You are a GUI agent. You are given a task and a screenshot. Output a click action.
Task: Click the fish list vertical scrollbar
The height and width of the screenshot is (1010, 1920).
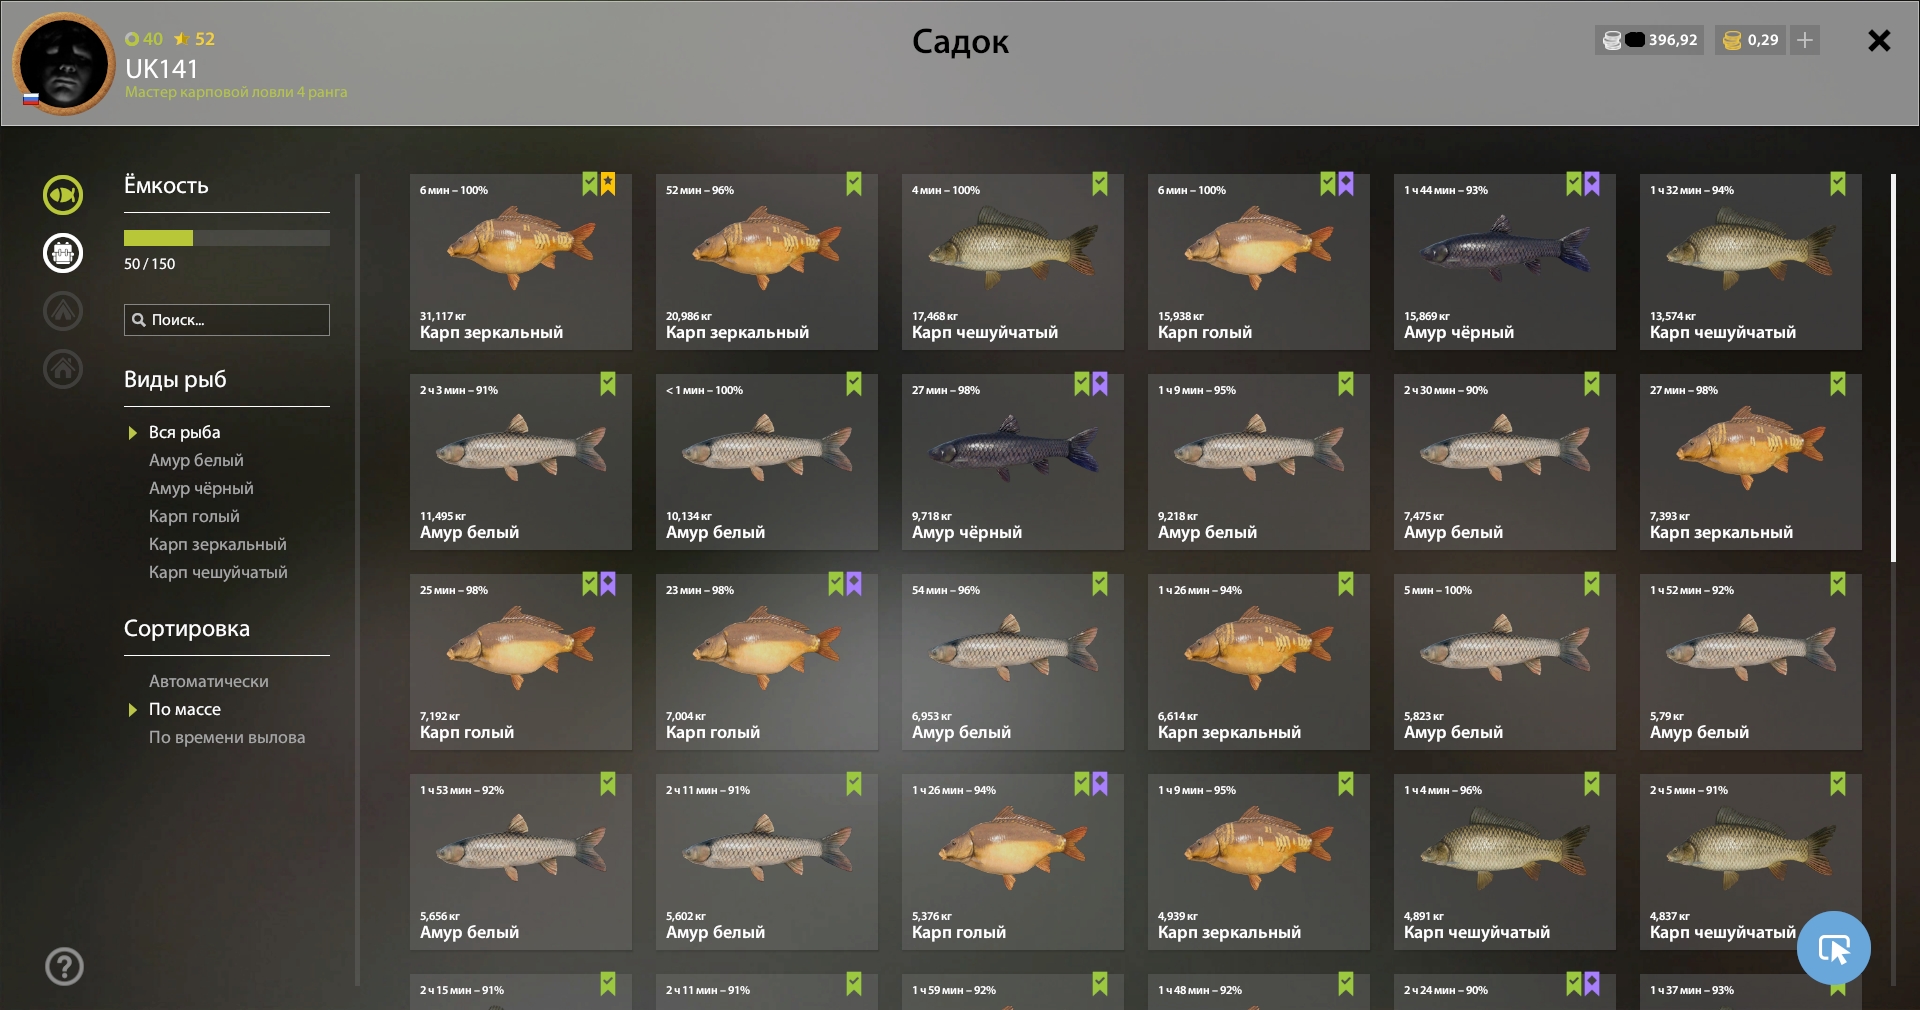[x=1893, y=368]
